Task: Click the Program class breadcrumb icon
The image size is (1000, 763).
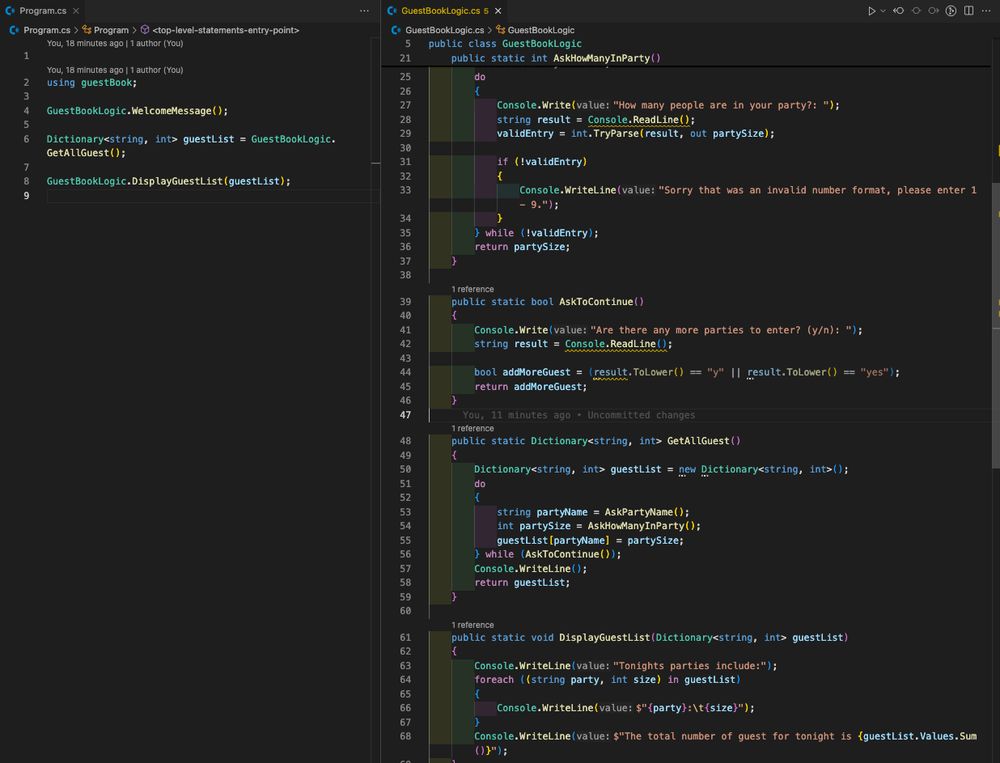Action: [87, 30]
